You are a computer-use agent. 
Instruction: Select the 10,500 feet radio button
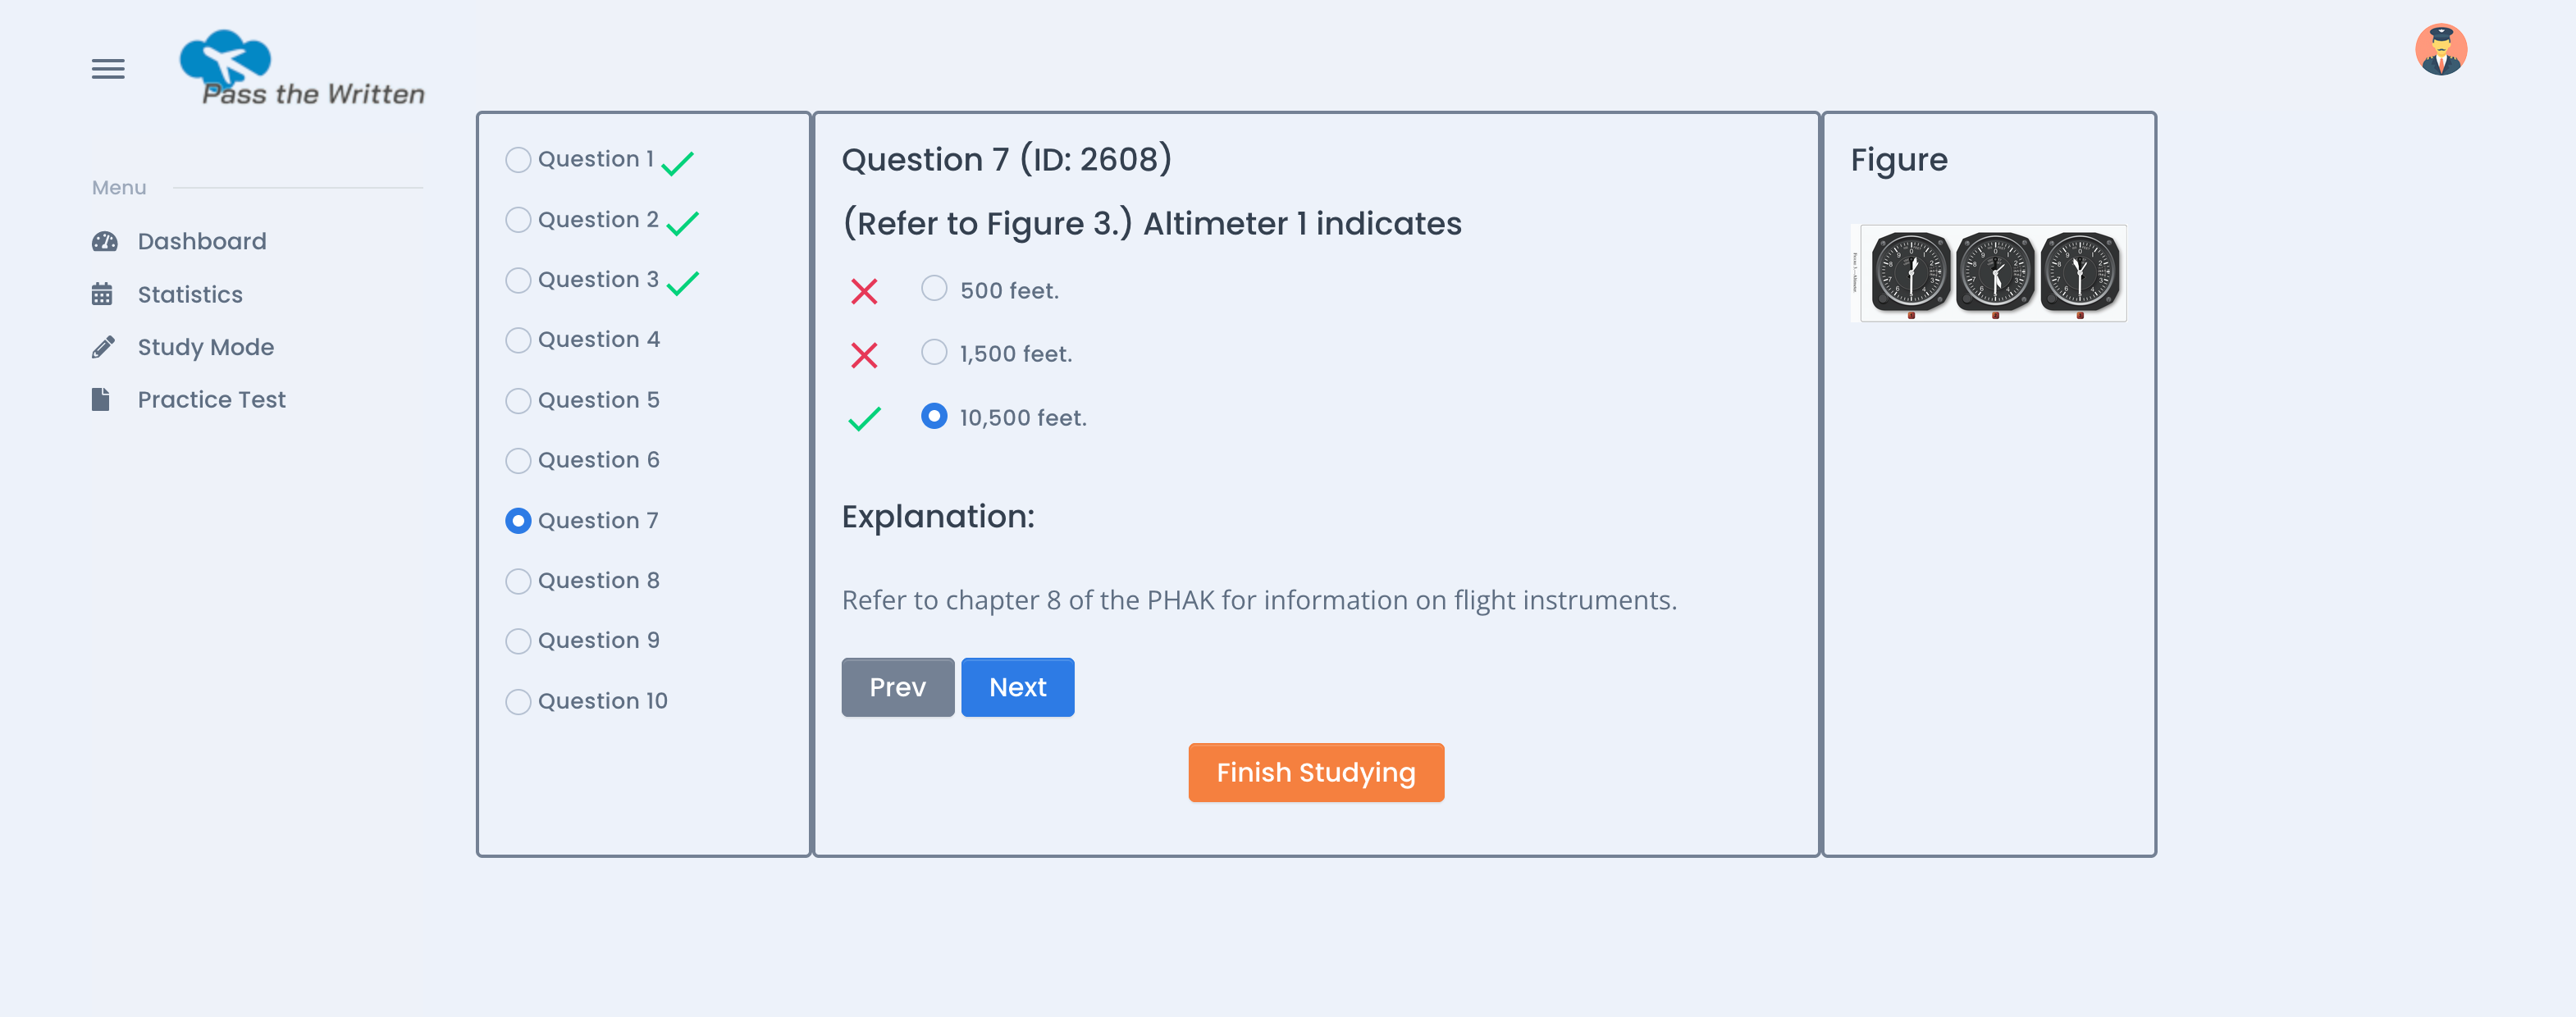point(934,416)
